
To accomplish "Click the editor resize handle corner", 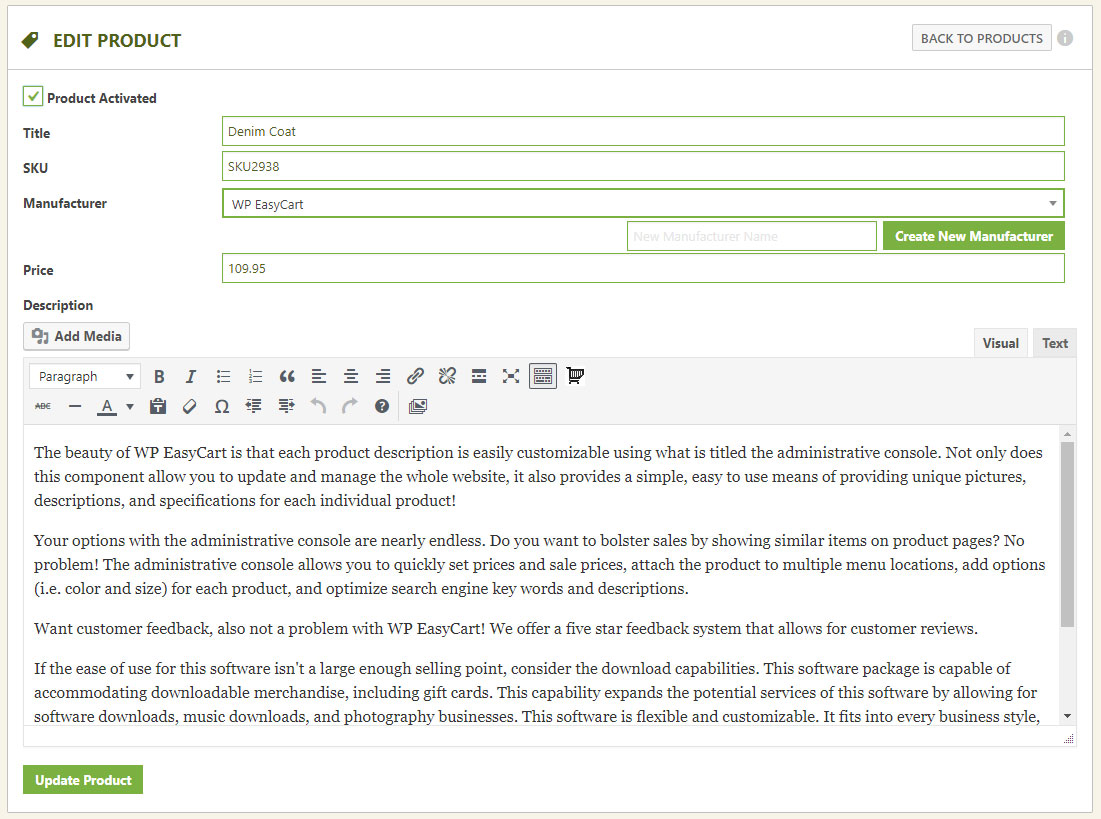I will coord(1068,738).
